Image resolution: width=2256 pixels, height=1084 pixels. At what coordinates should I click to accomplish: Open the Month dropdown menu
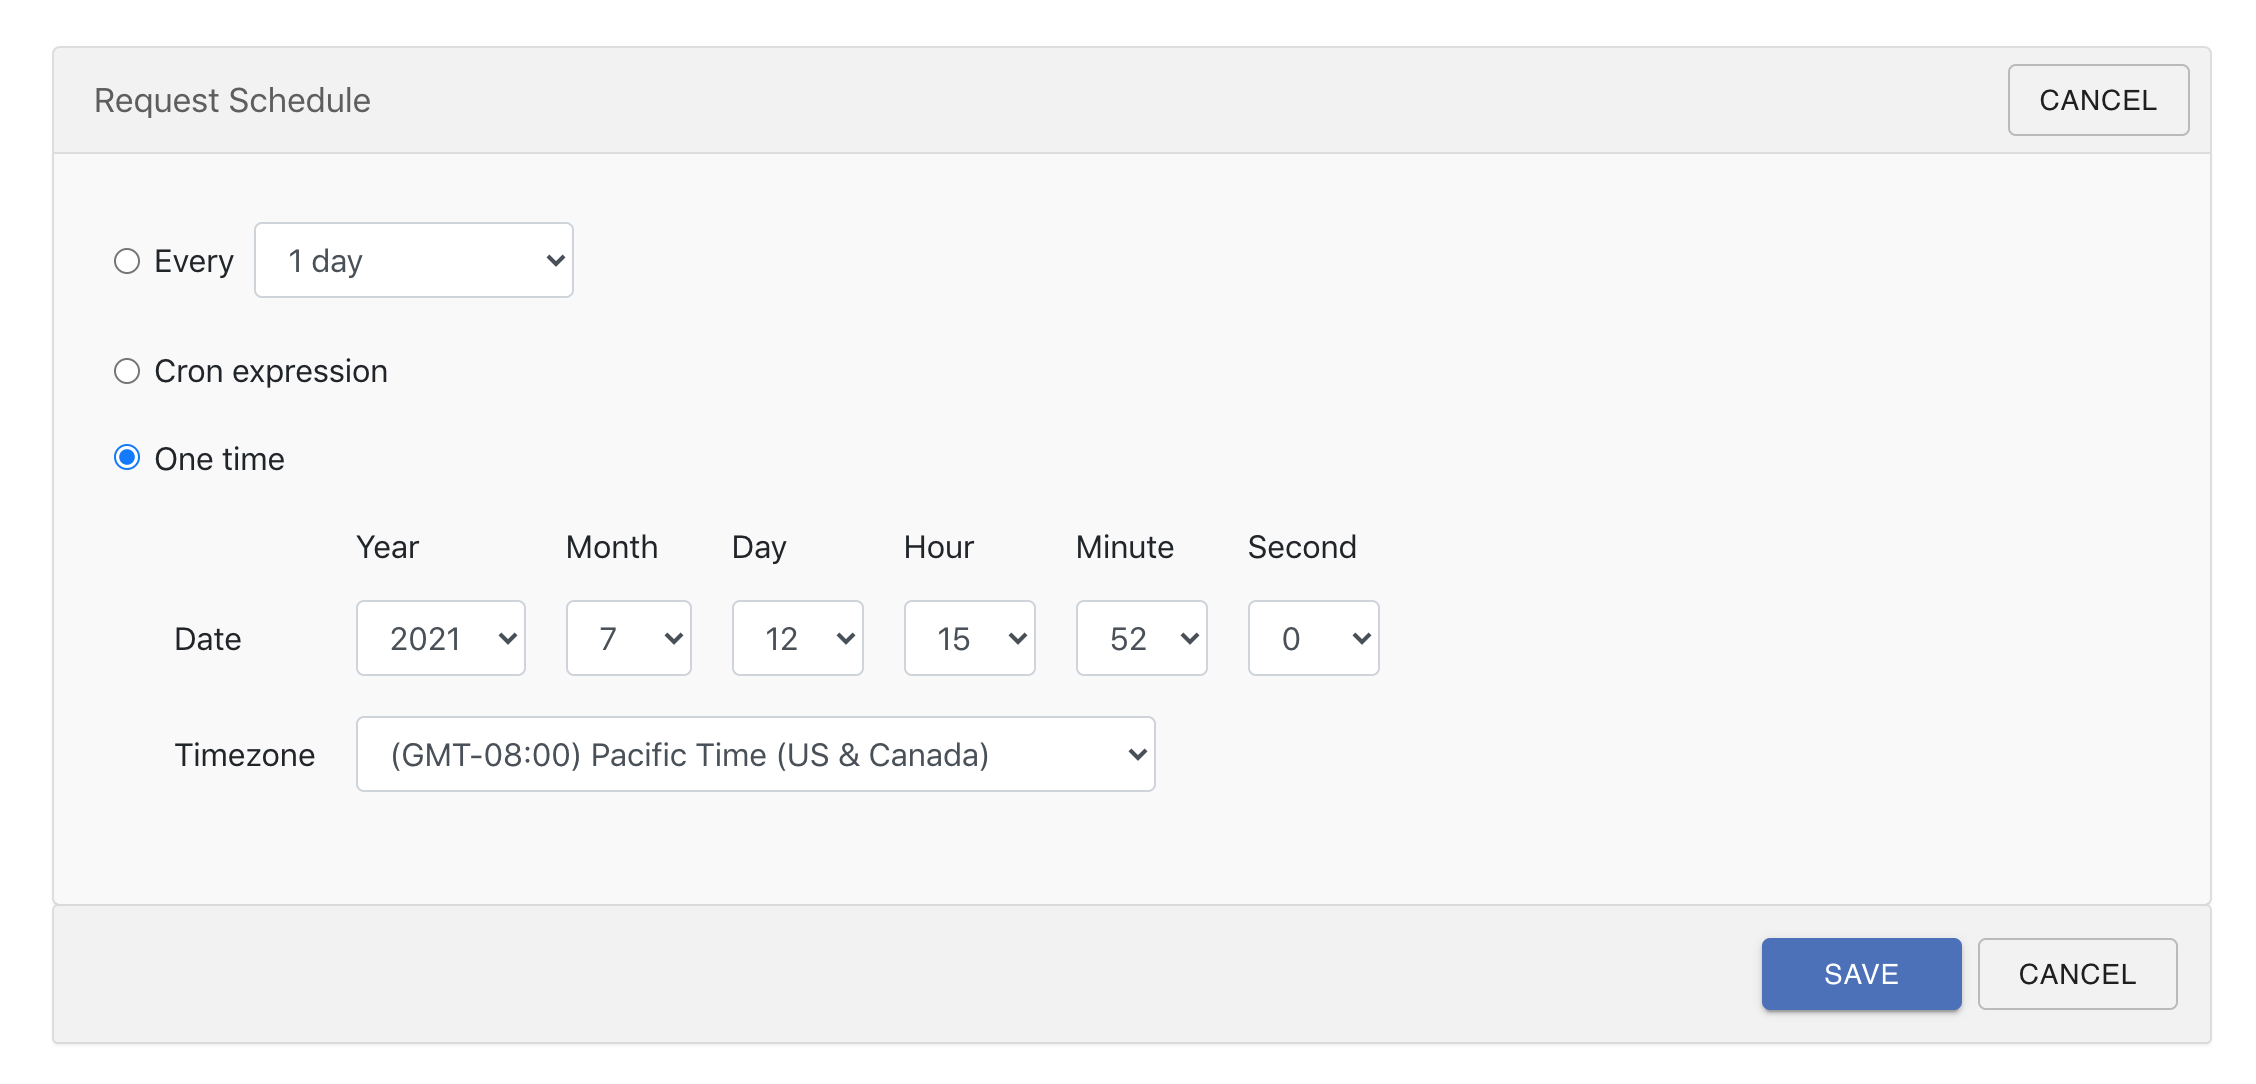pyautogui.click(x=629, y=638)
